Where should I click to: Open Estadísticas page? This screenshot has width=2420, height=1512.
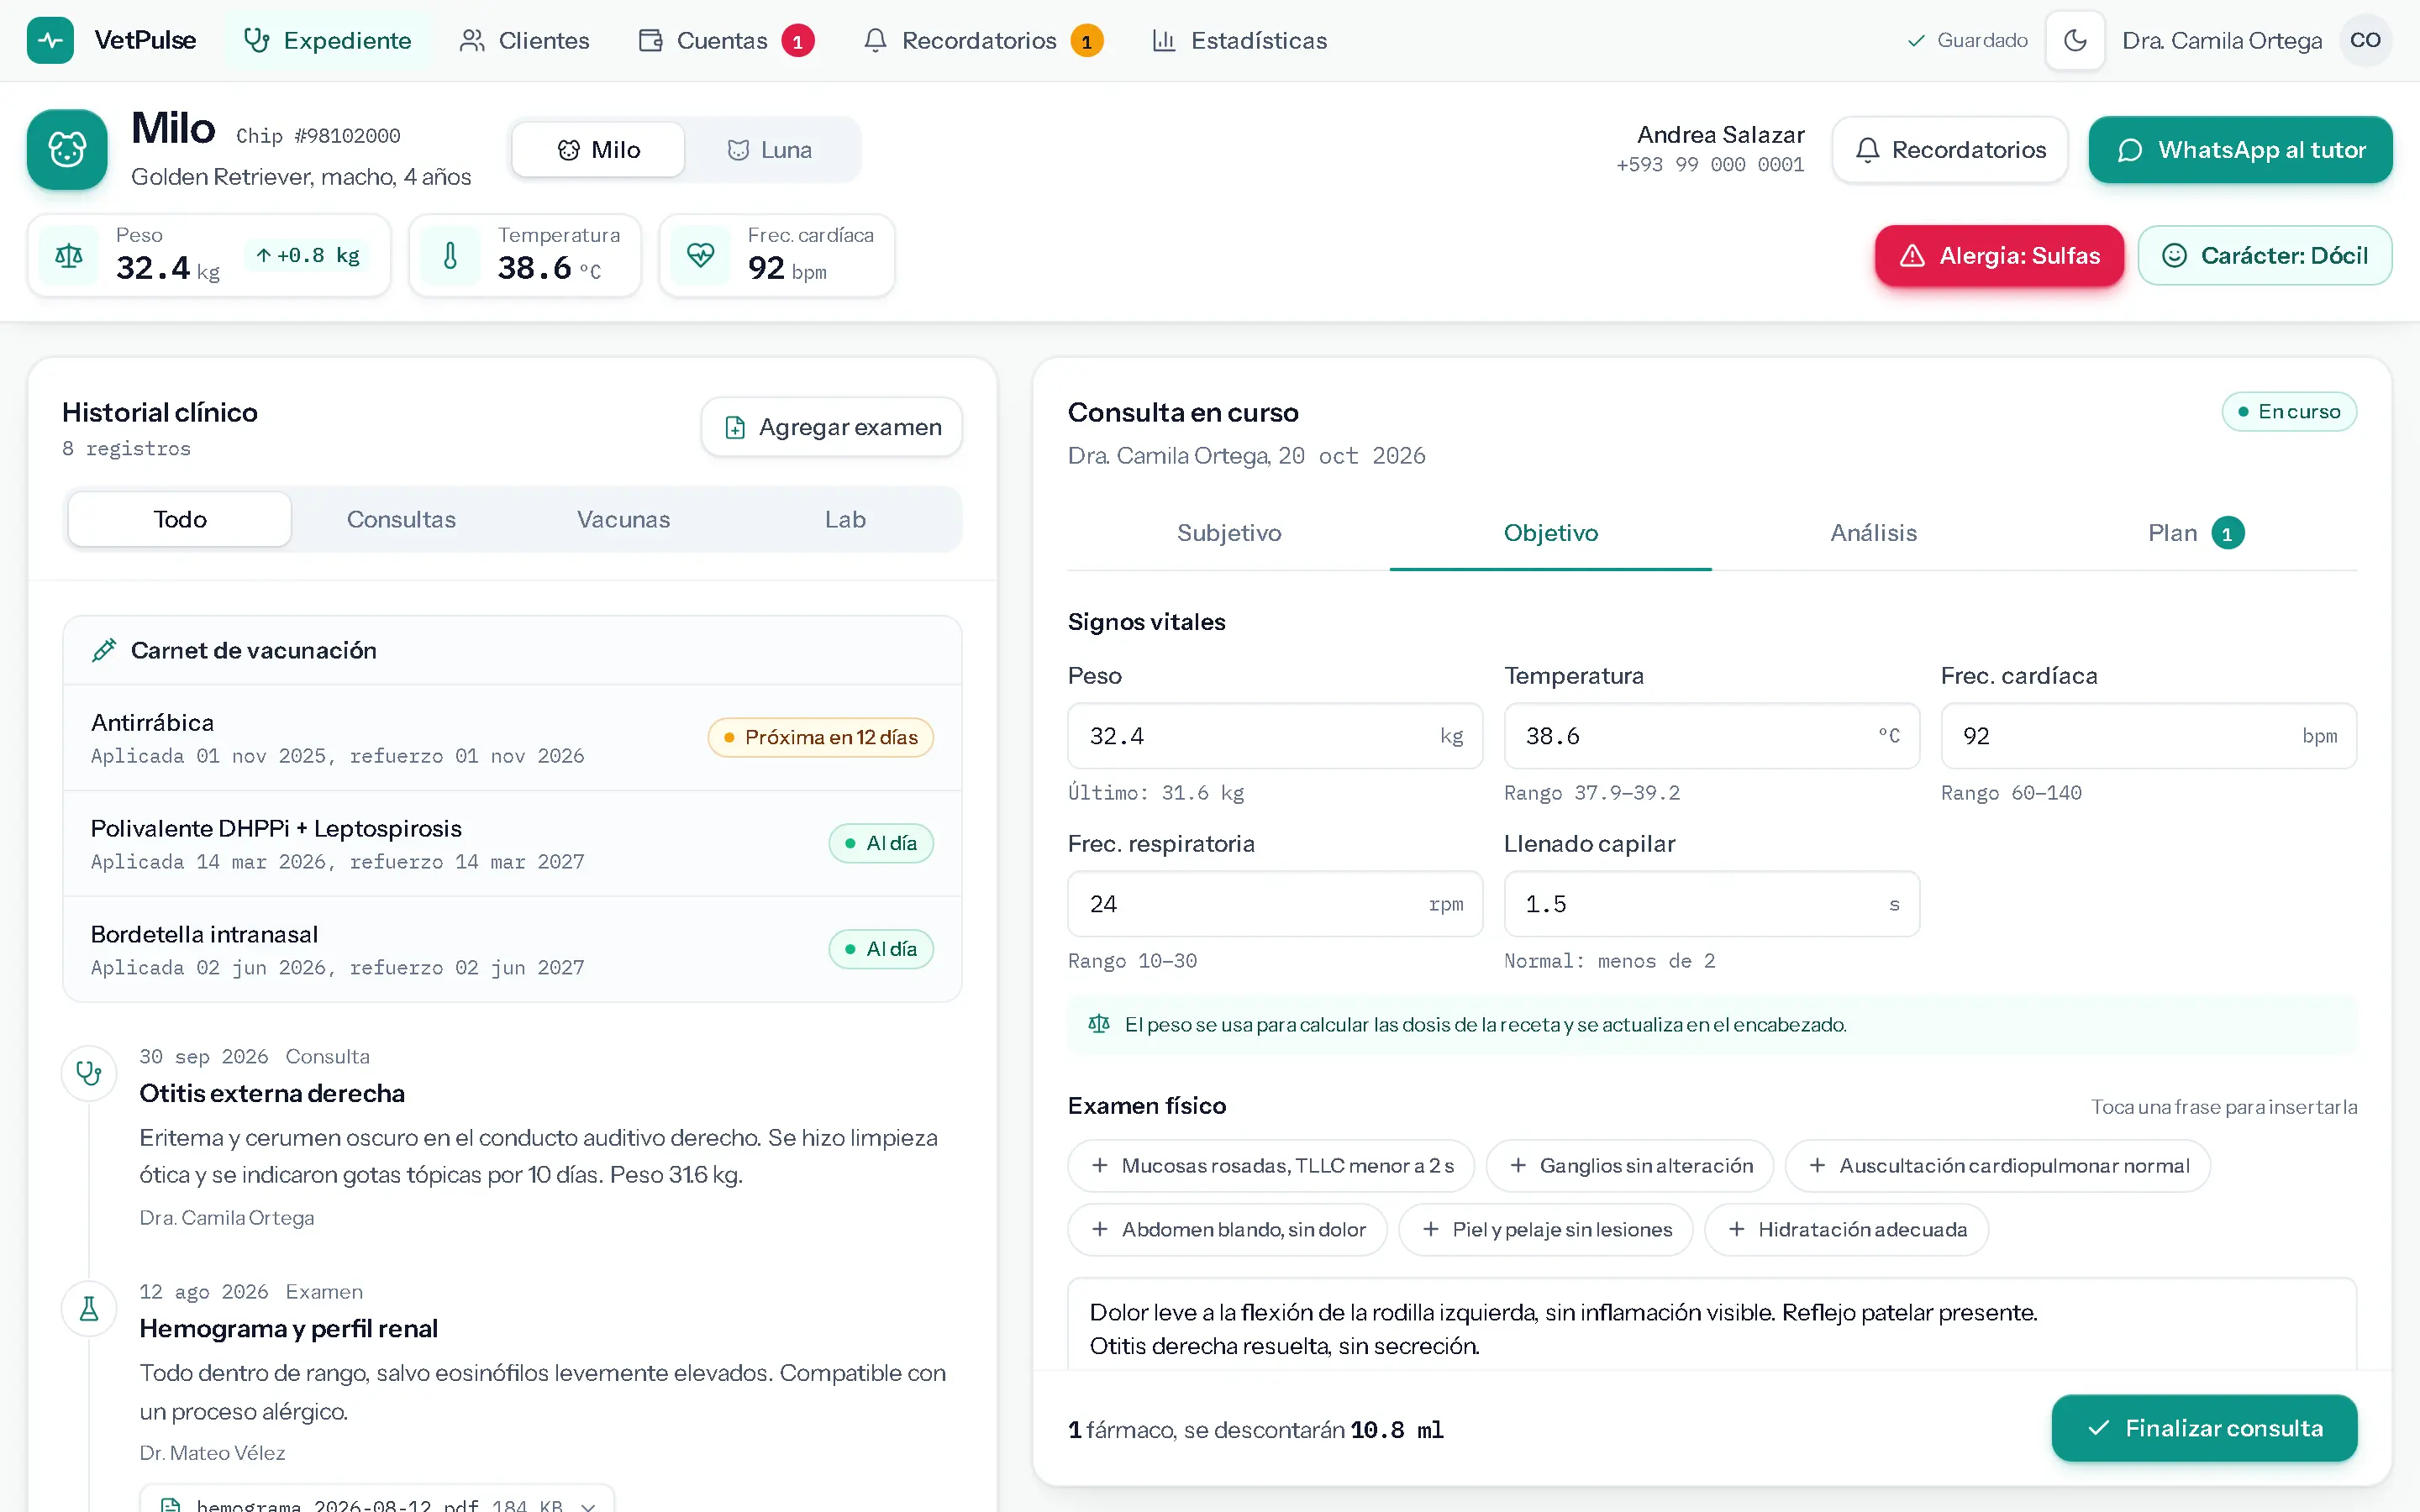pos(1240,41)
